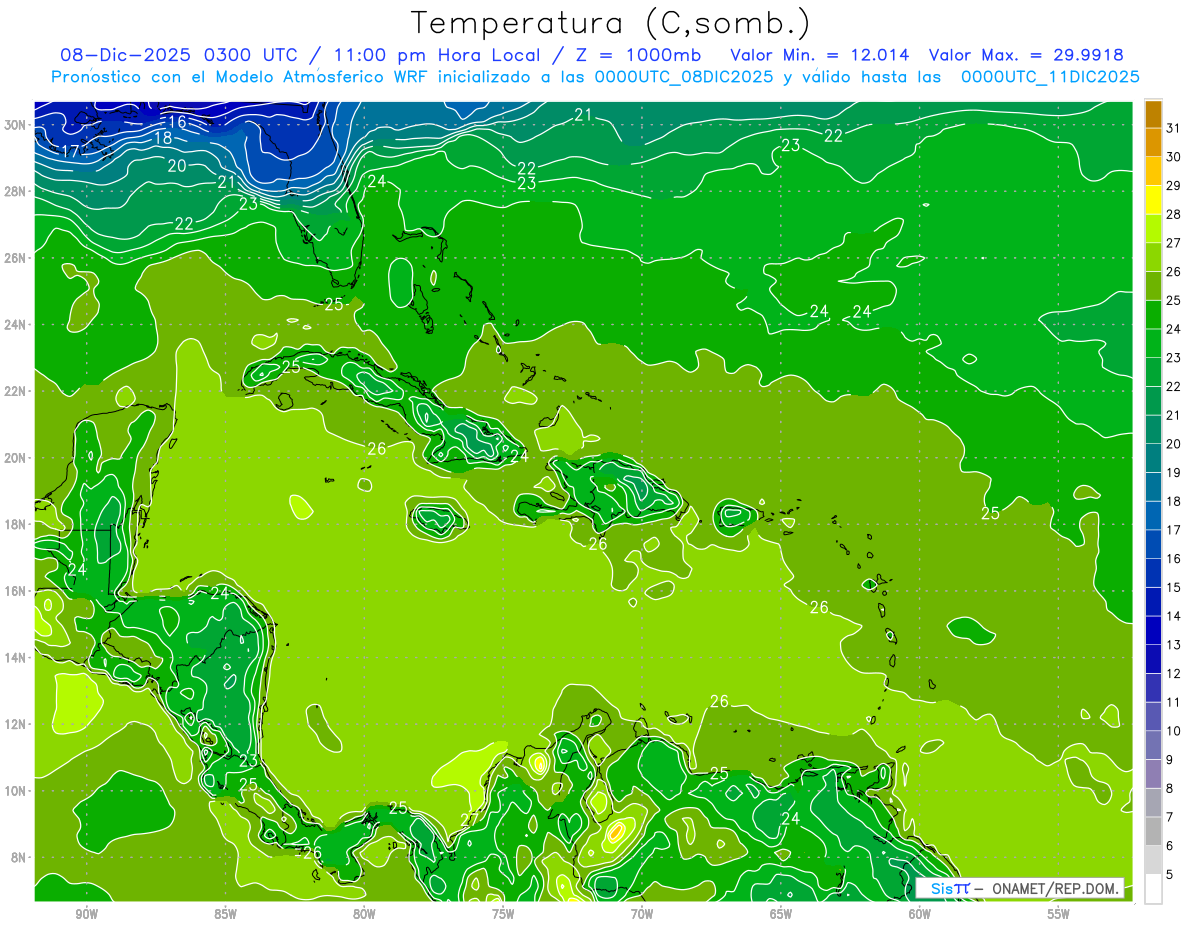Click the map contour label '18'
Image resolution: width=1200 pixels, height=927 pixels.
tap(163, 138)
